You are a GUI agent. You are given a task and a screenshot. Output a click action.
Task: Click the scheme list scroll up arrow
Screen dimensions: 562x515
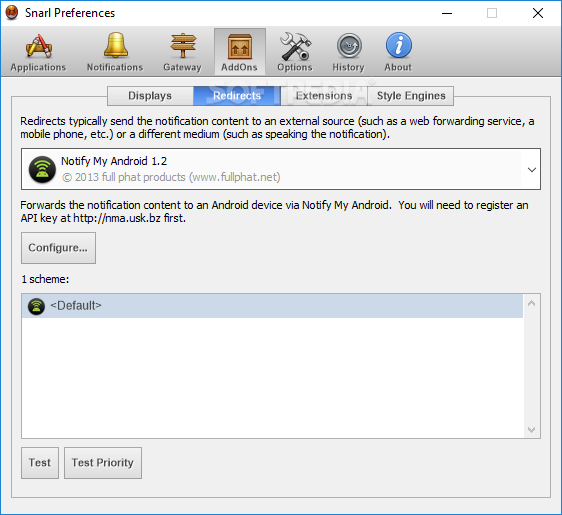point(532,304)
